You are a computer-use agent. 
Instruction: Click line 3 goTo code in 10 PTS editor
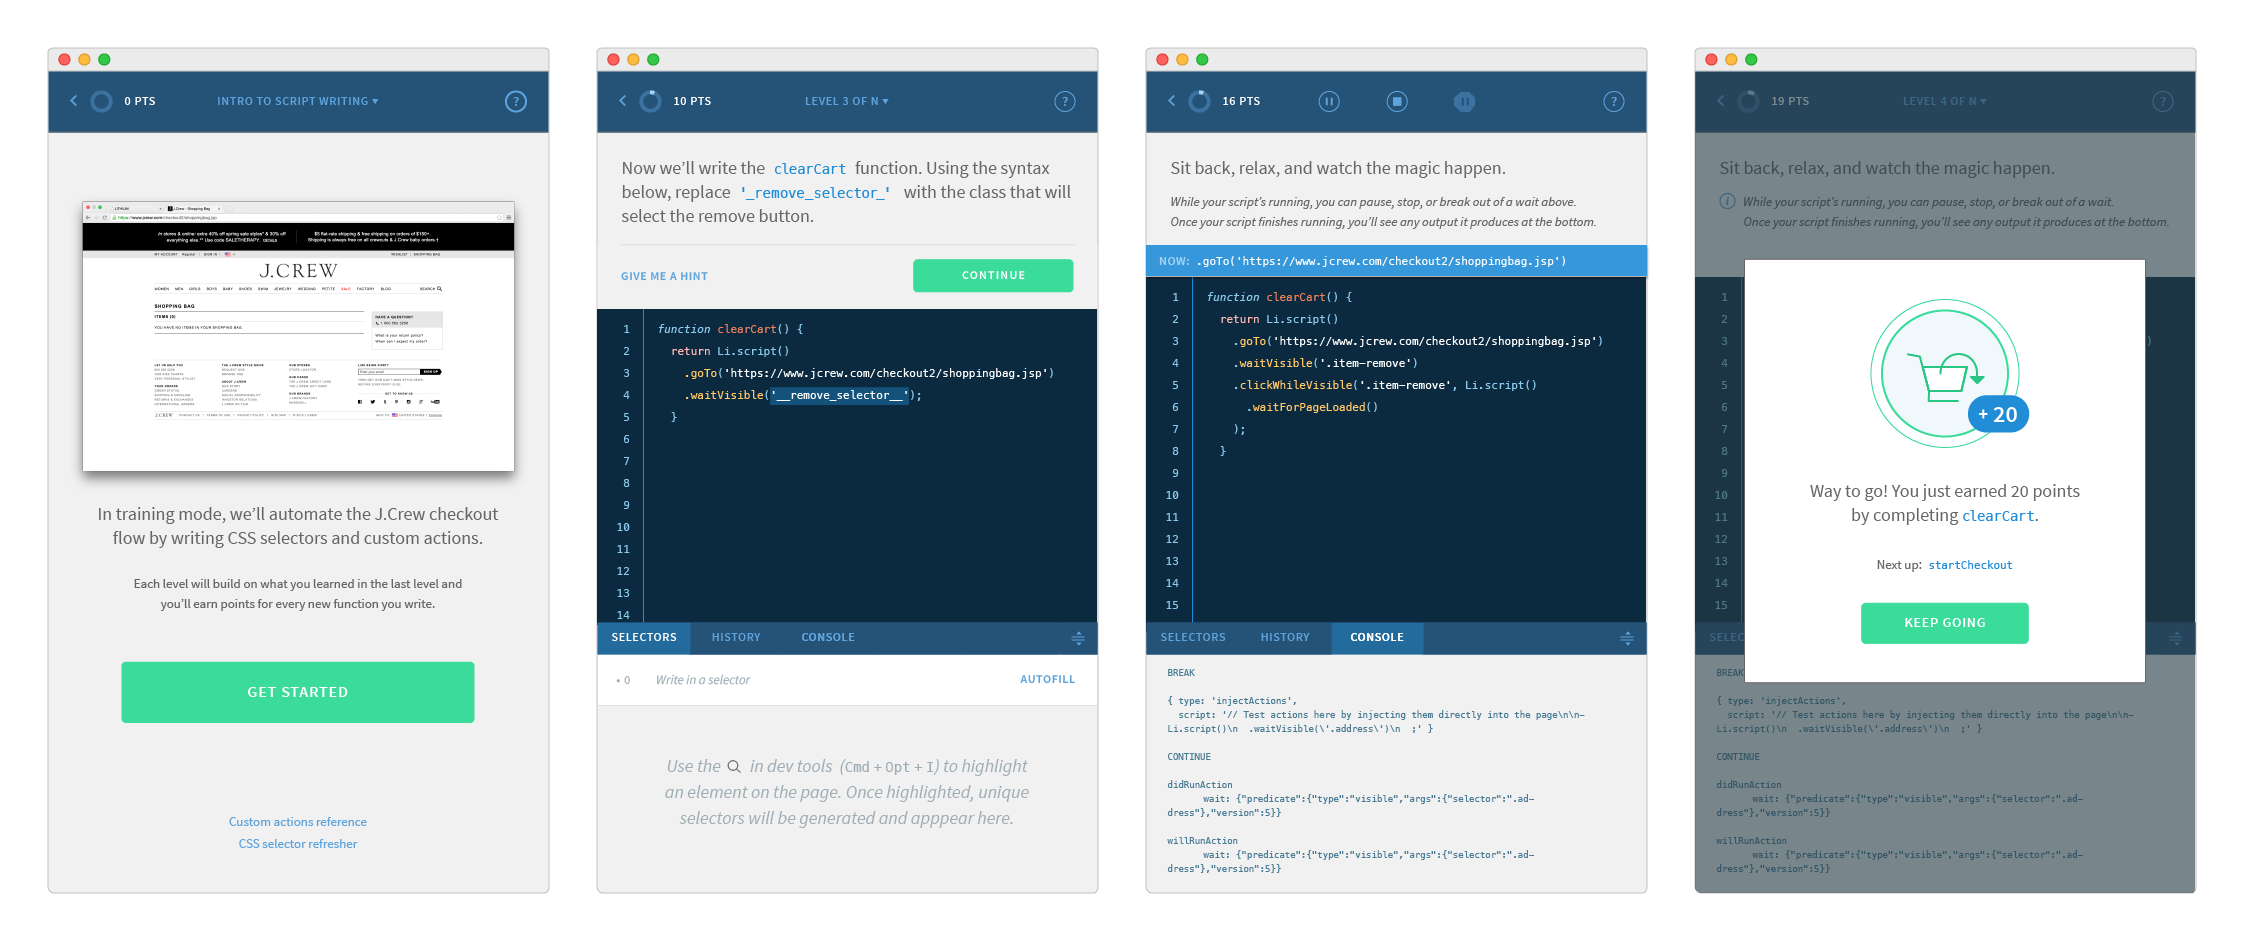point(869,373)
